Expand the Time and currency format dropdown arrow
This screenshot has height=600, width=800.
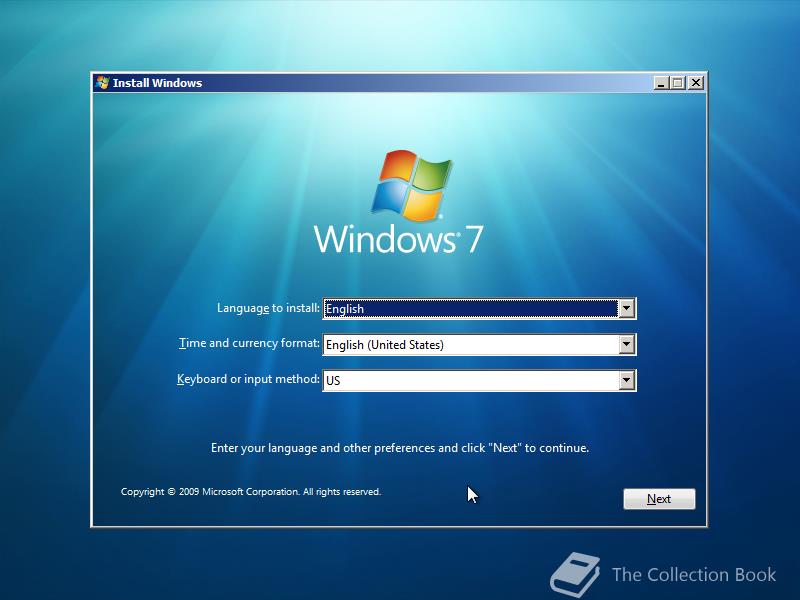tap(626, 344)
